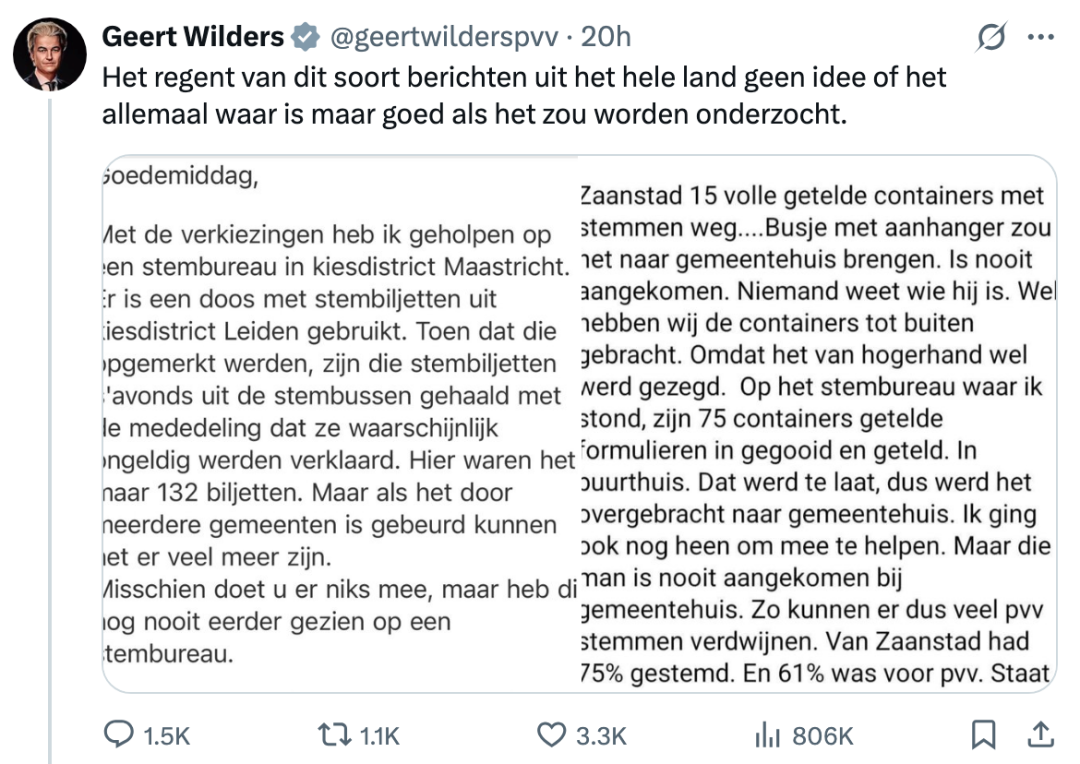Click the reply speech bubble icon
Screen dimensions: 1080x764
point(119,735)
